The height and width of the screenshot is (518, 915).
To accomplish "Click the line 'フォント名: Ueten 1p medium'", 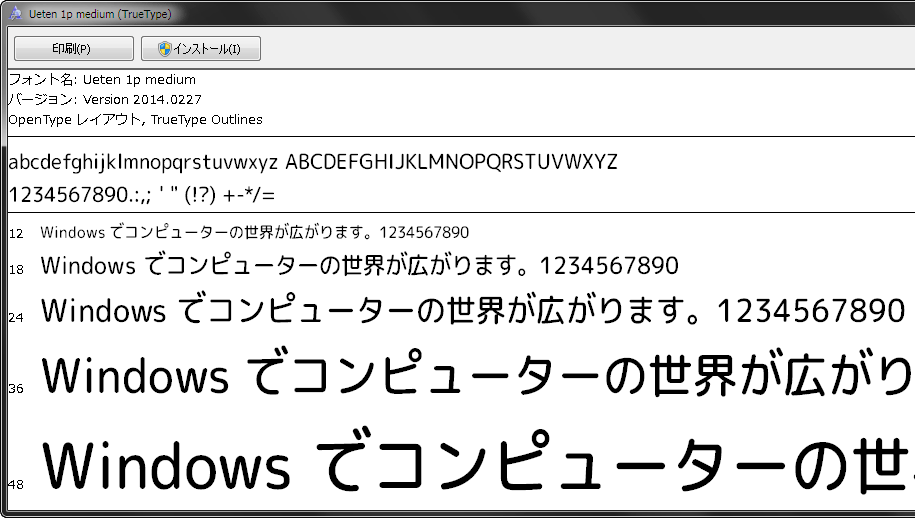I will coord(102,79).
